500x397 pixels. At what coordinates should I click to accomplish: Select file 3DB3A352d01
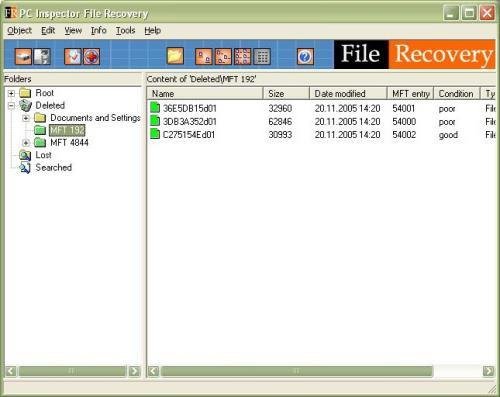(190, 121)
